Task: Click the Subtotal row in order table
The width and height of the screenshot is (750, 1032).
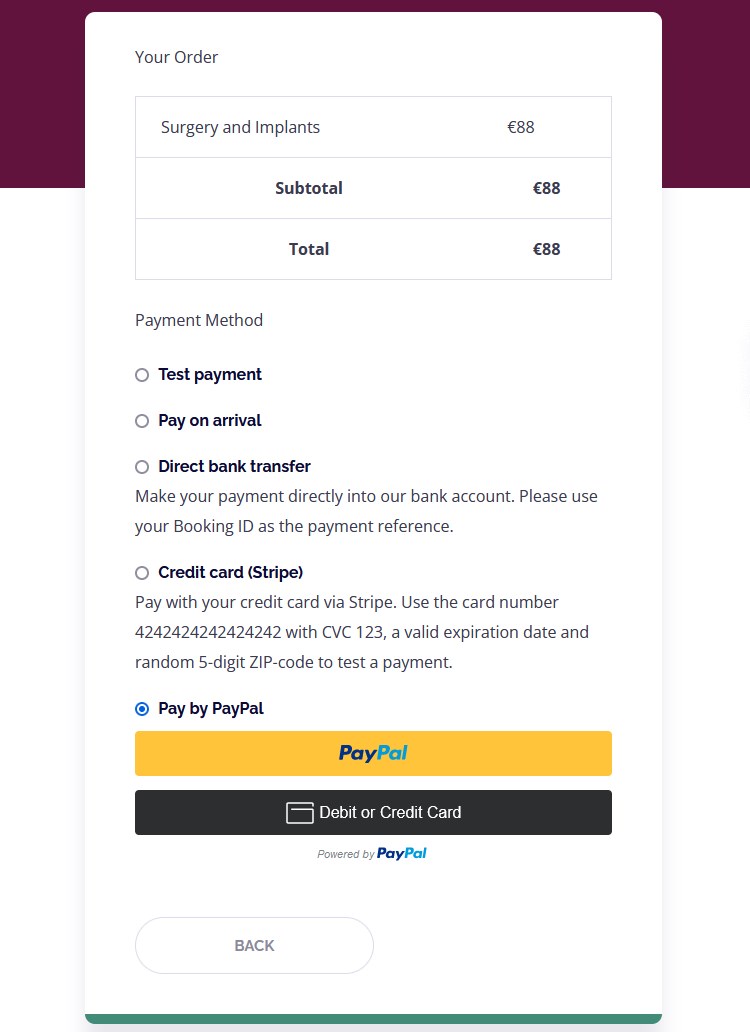Action: click(x=373, y=188)
